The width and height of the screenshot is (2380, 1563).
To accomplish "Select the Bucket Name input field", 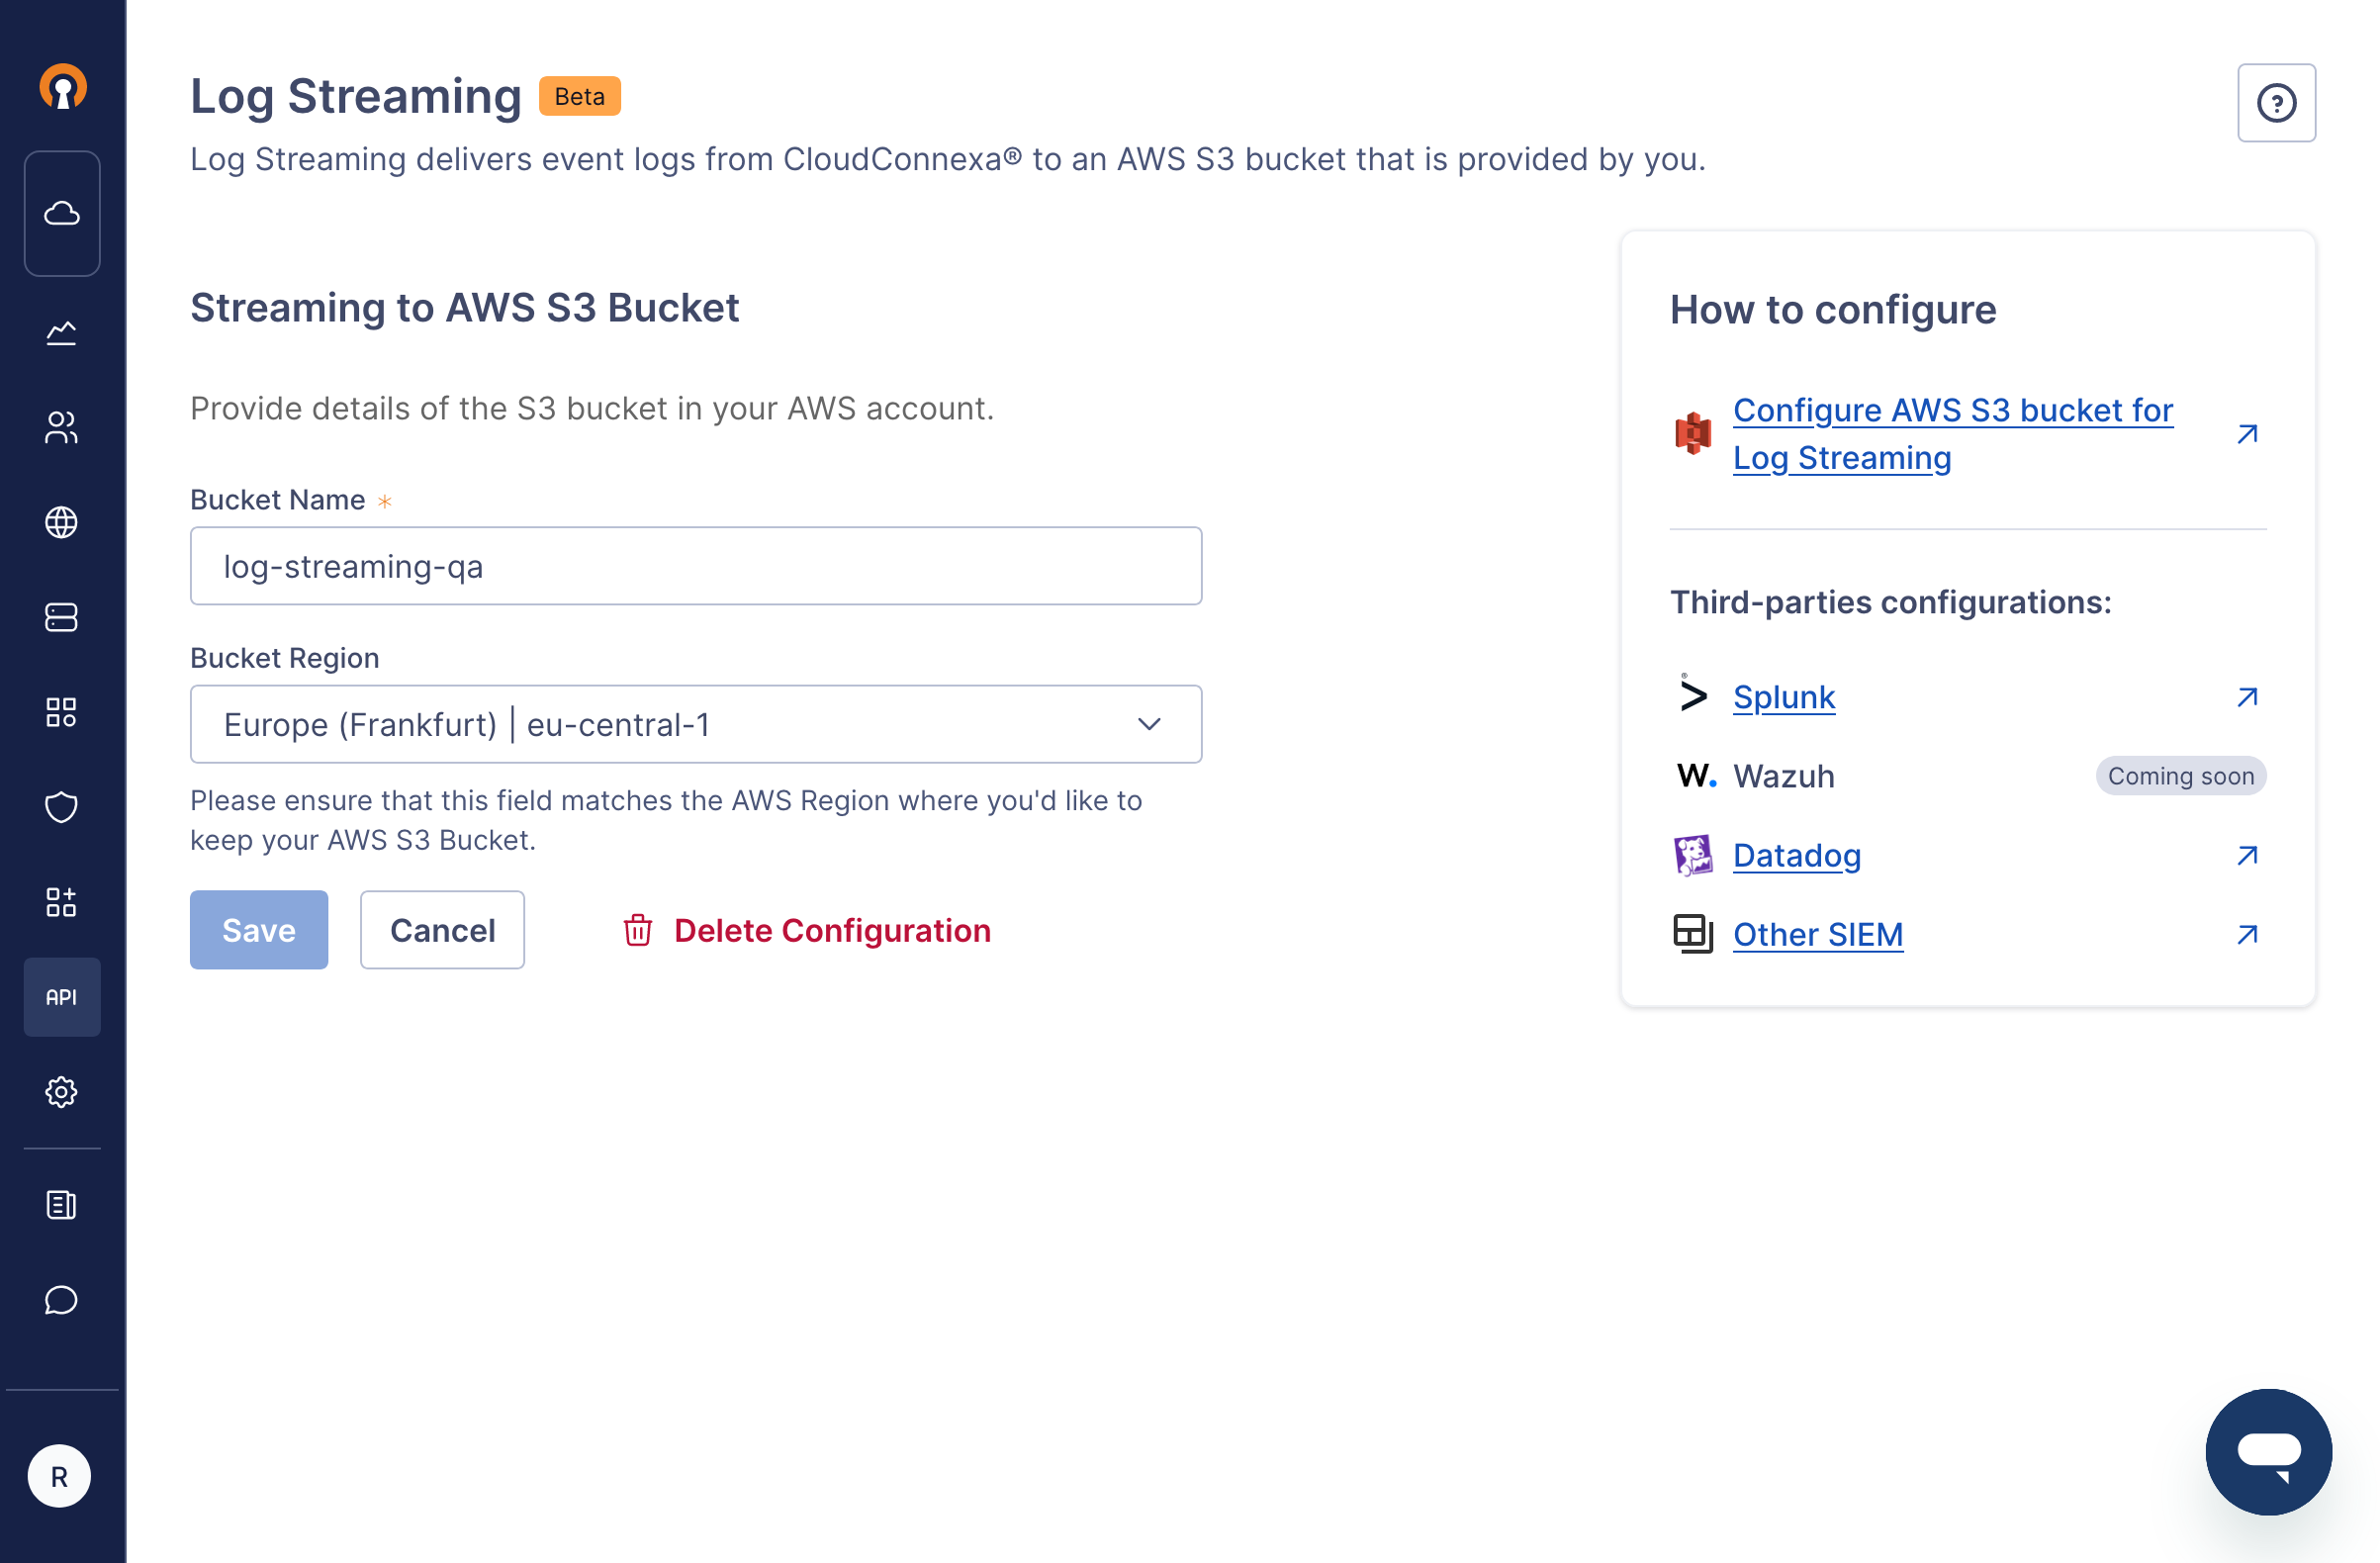I will click(695, 565).
